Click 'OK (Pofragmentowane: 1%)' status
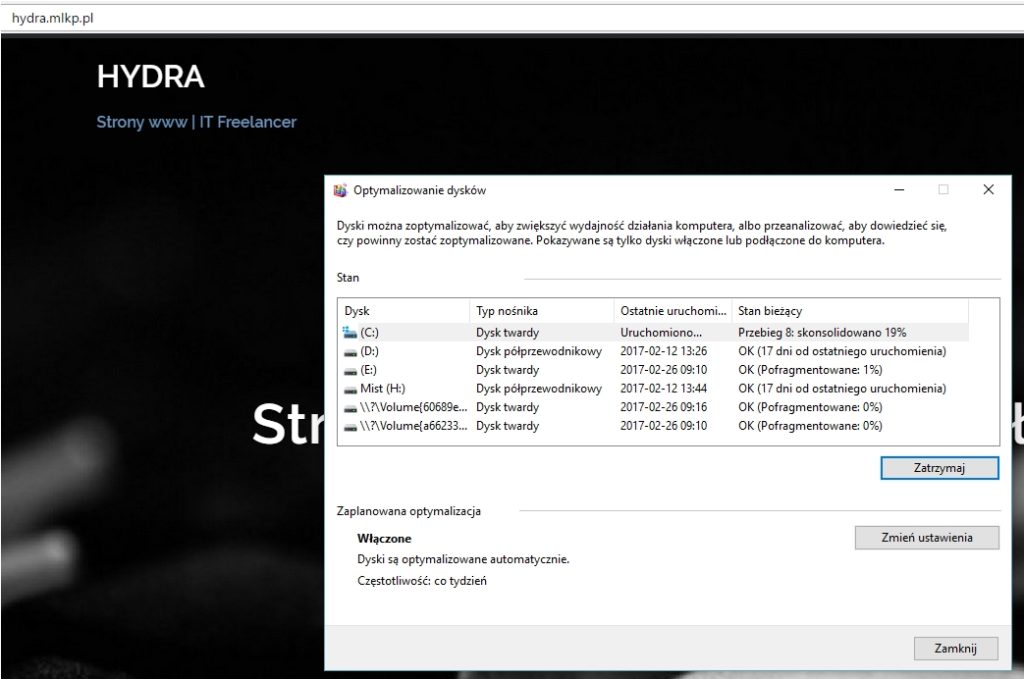1024x679 pixels. [x=810, y=370]
